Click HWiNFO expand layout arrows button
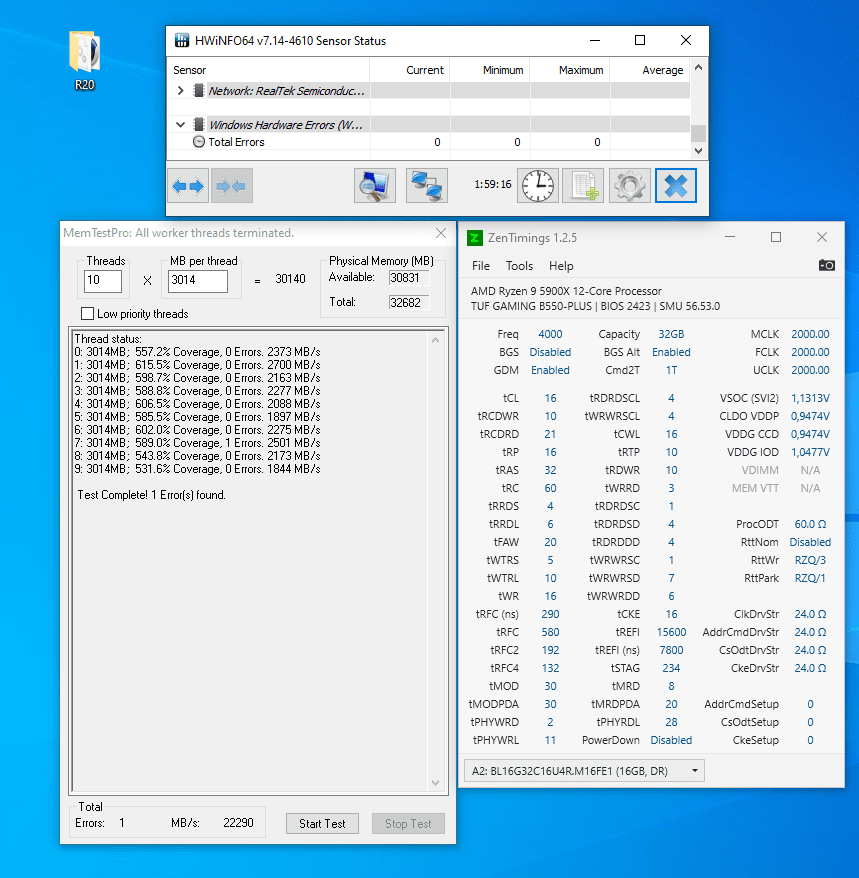 188,186
